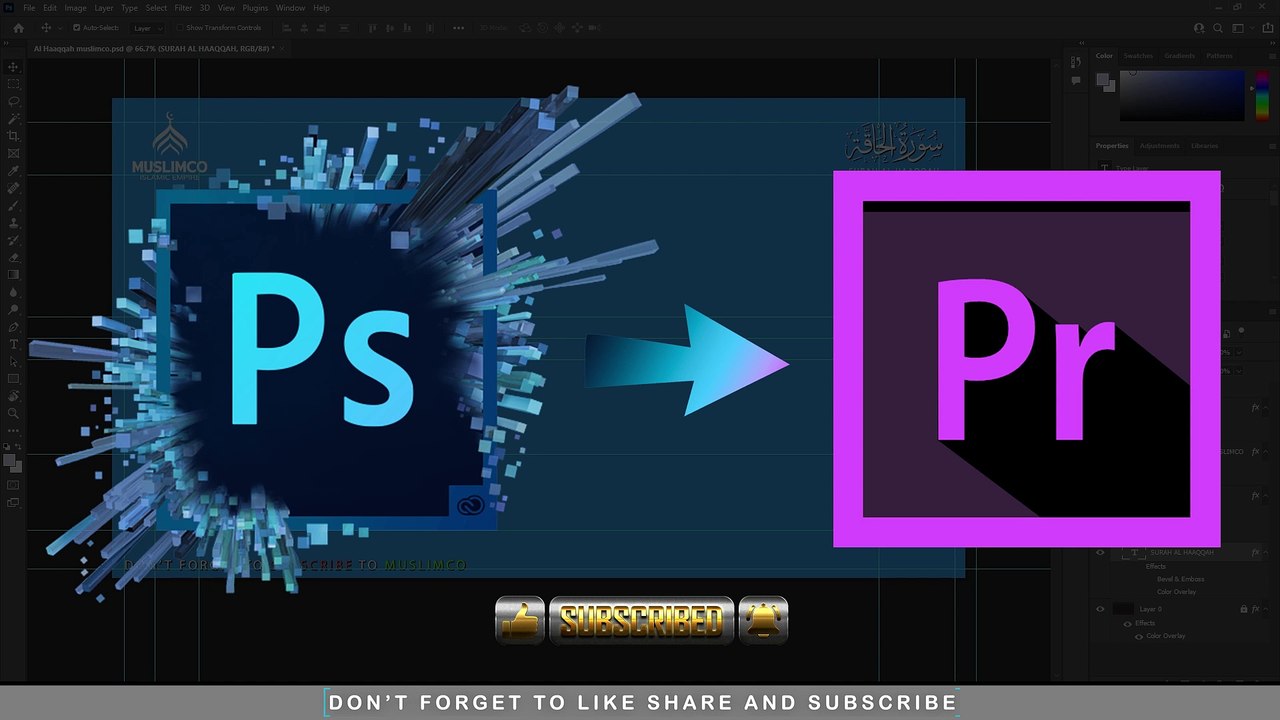Select the Horizontal Type tool
This screenshot has width=1280, height=720.
[13, 345]
